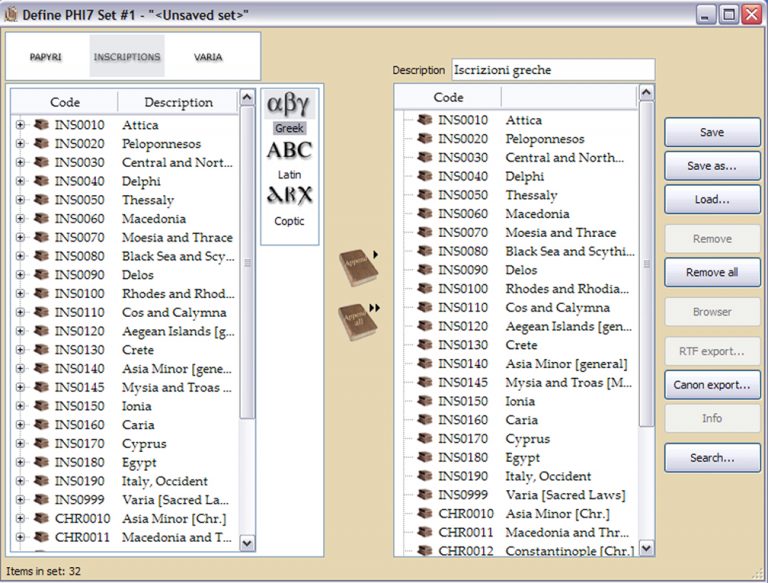
Task: Click the Search... button
Action: click(x=712, y=458)
